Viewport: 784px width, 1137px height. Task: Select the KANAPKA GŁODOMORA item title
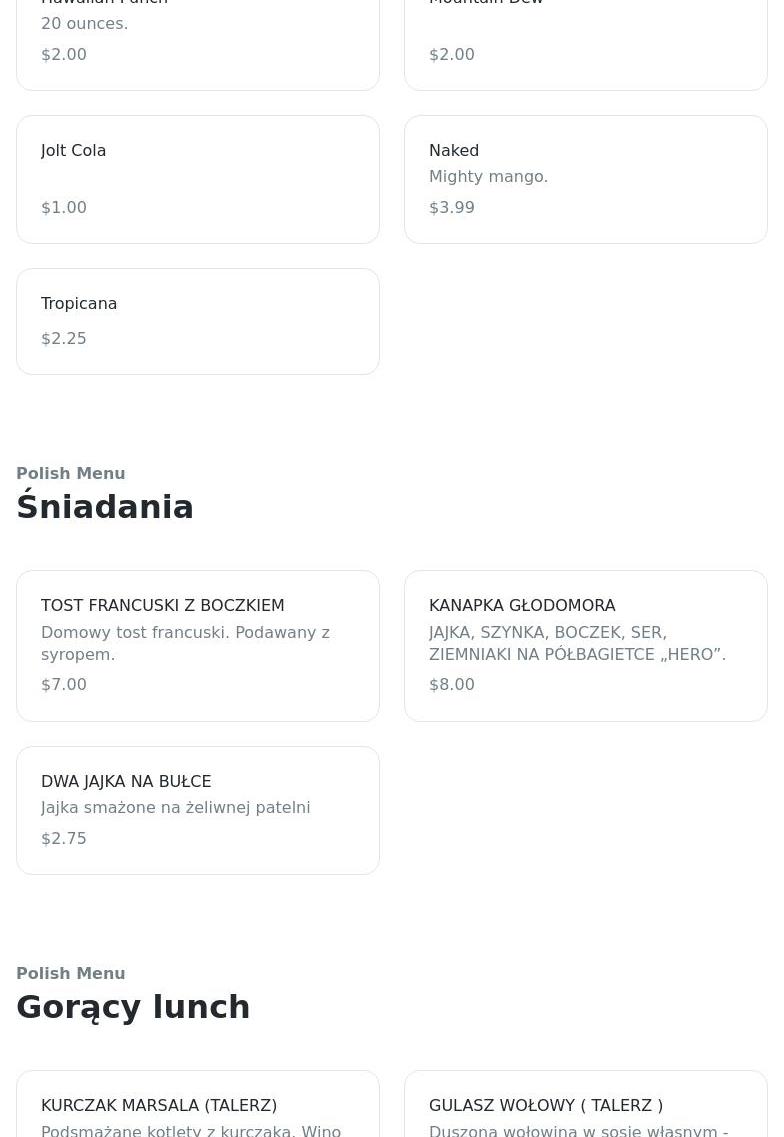[x=522, y=605]
